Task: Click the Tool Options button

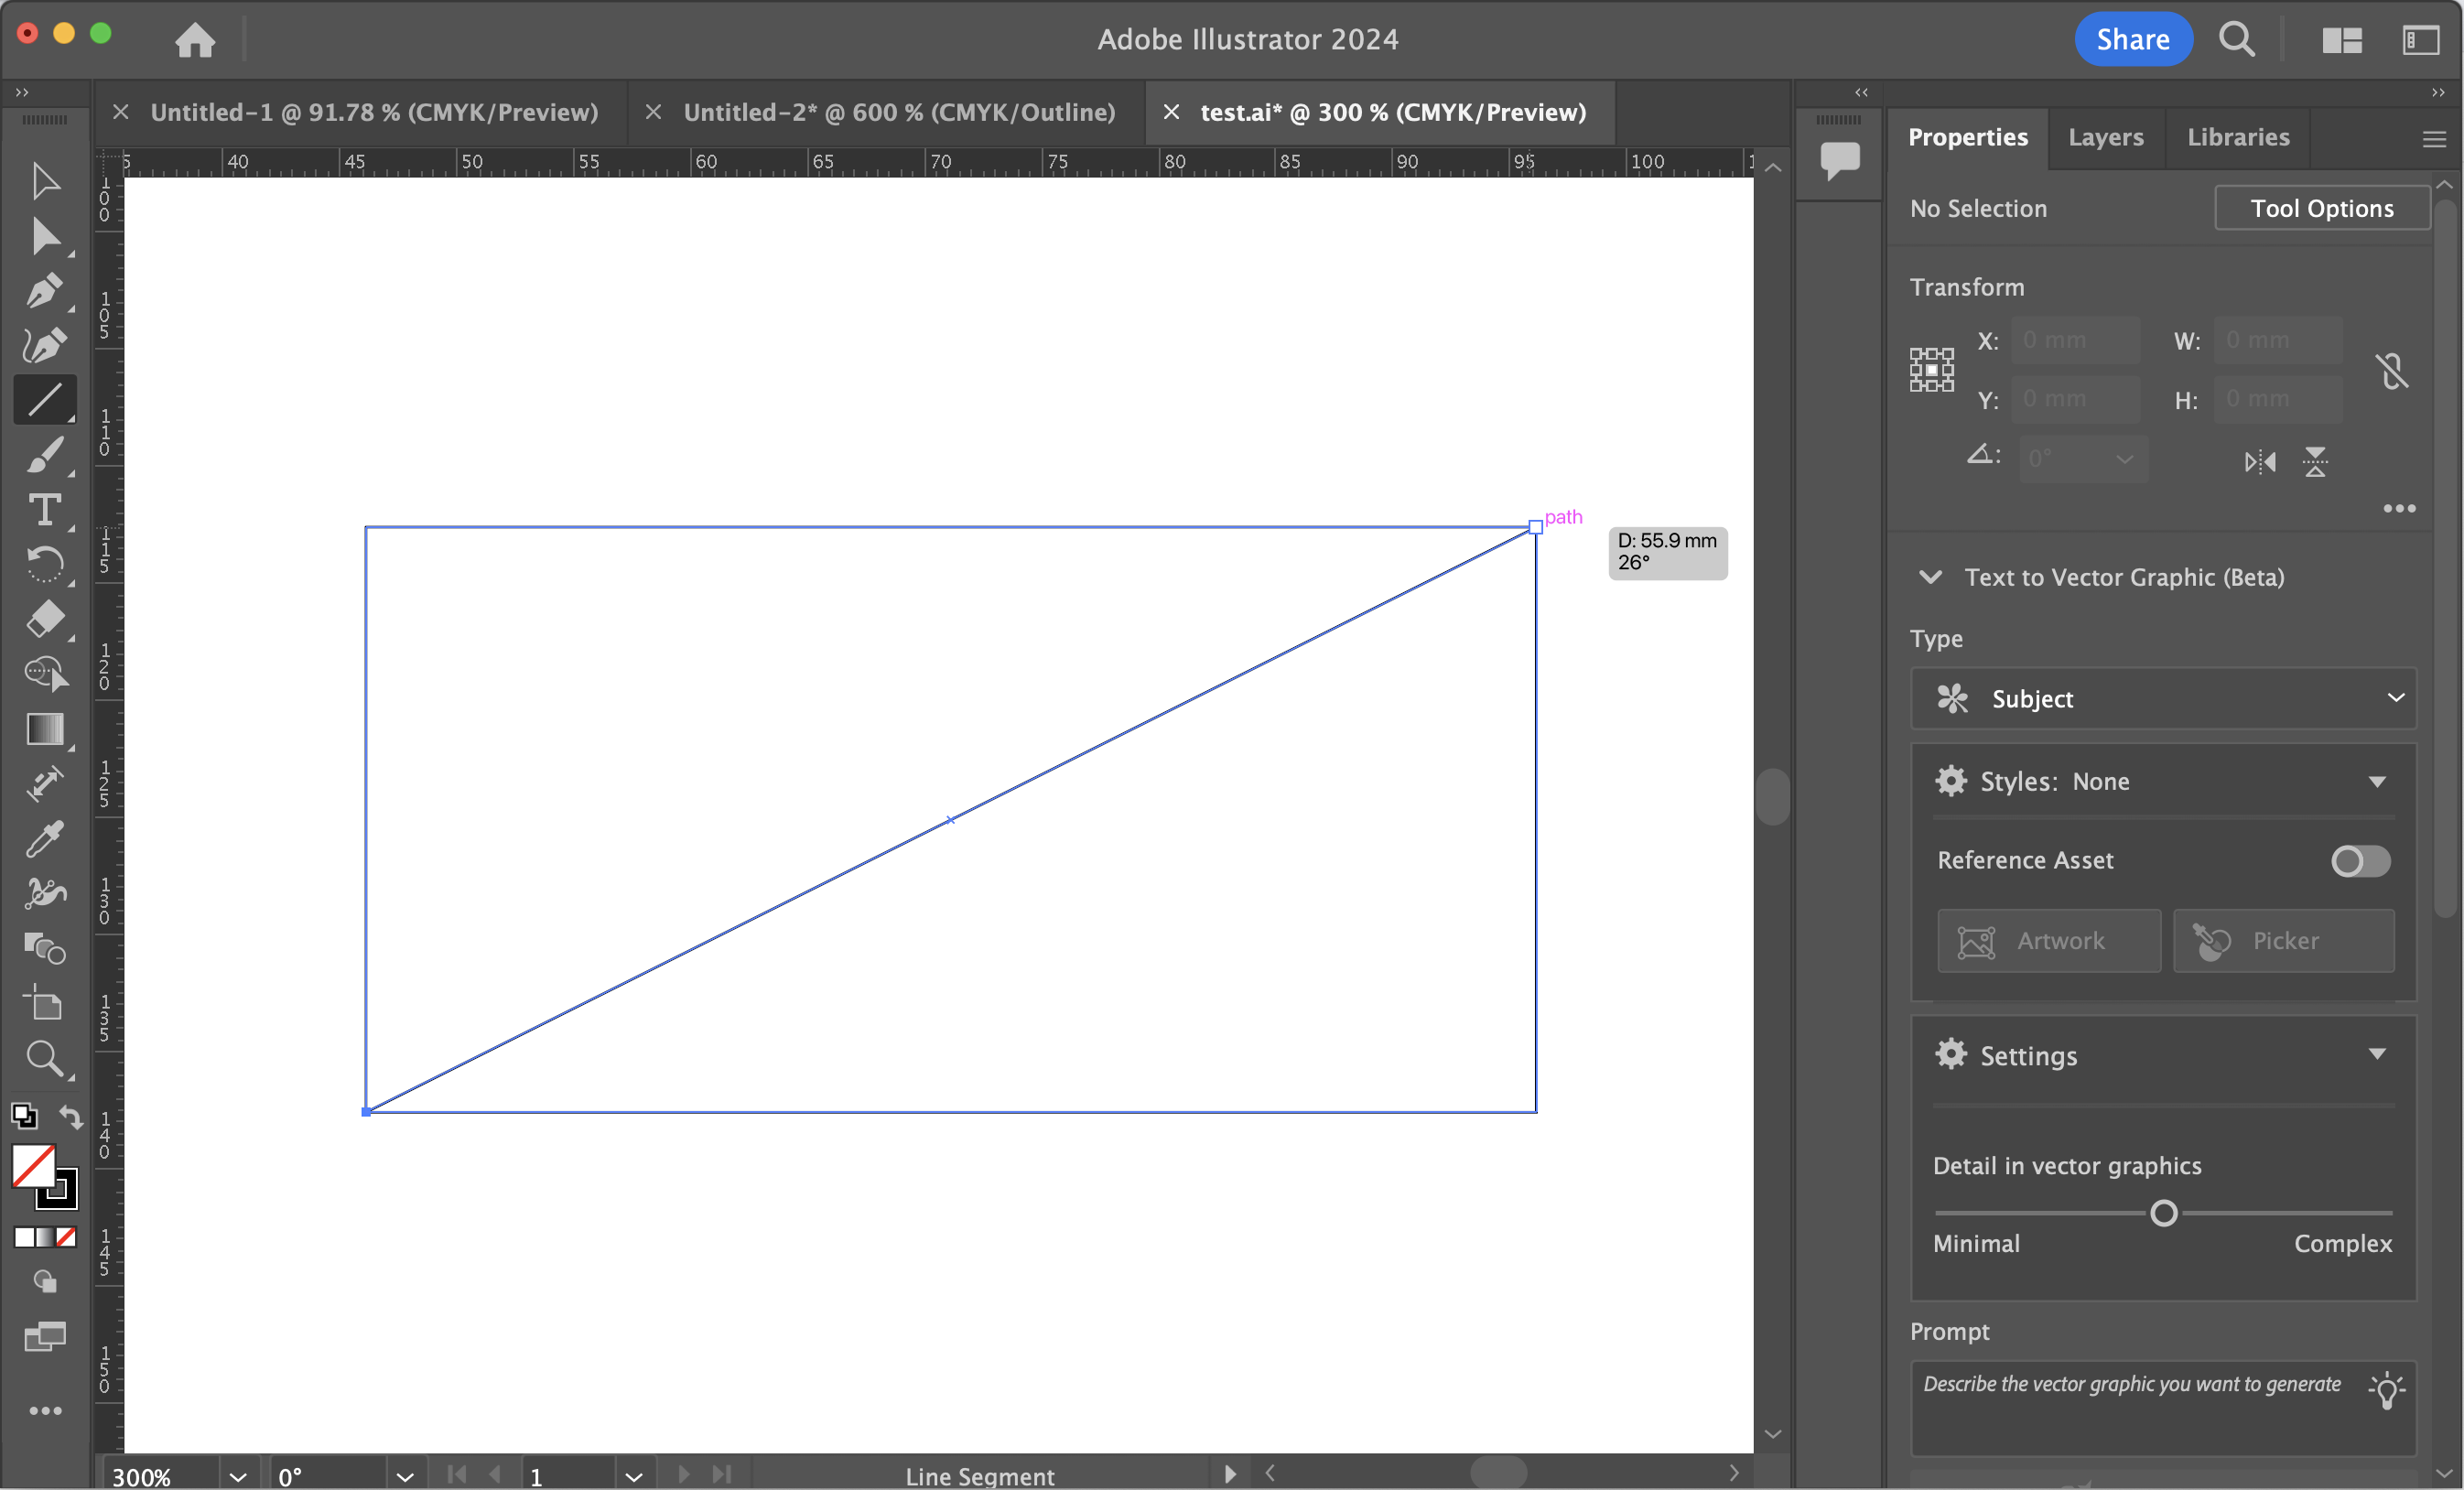Action: (x=2322, y=208)
